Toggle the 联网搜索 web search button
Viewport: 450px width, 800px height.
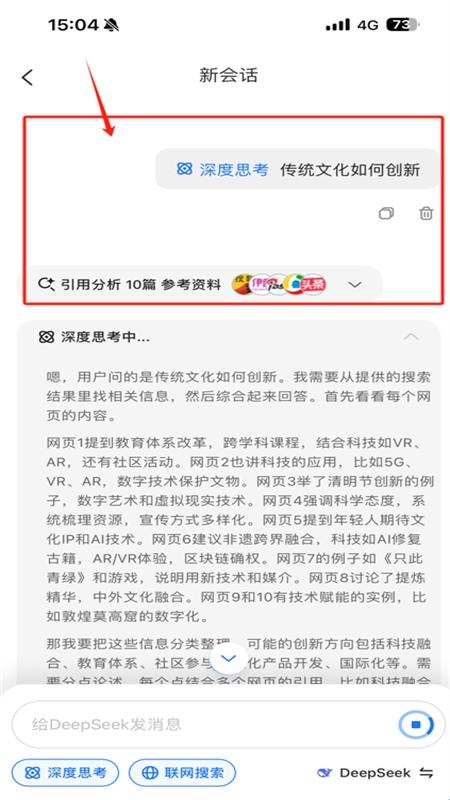[x=183, y=772]
